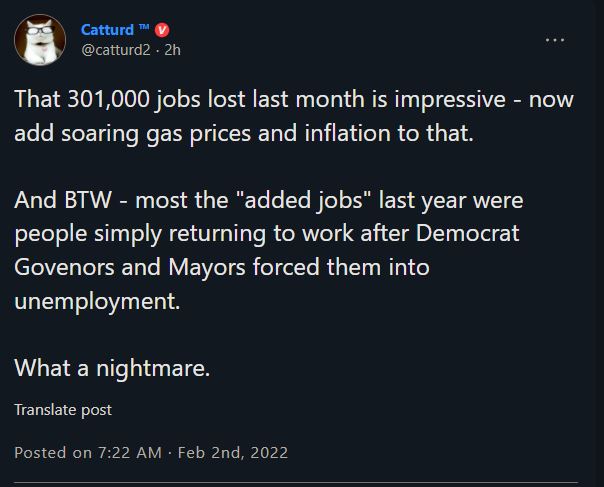Open the @catturd2 handle profile
Screen dimensions: 604x487
click(x=116, y=50)
